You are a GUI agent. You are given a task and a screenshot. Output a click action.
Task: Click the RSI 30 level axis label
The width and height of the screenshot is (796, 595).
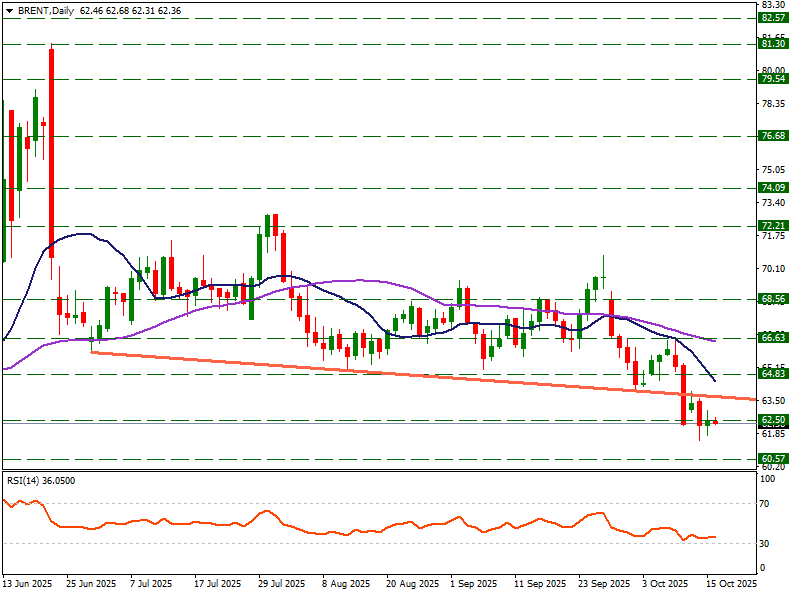[767, 543]
